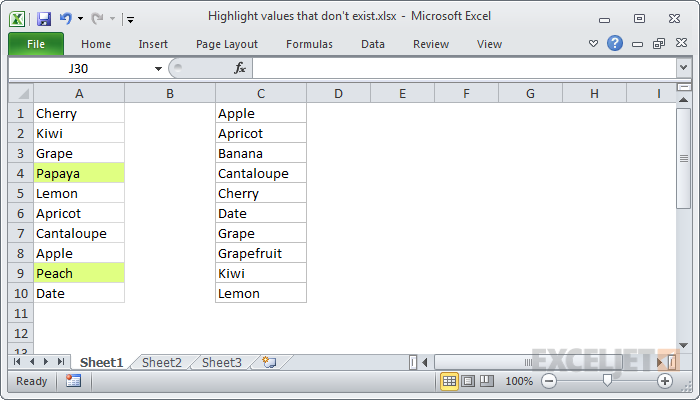This screenshot has width=700, height=400.
Task: Switch to Page Layout view
Action: pos(468,381)
